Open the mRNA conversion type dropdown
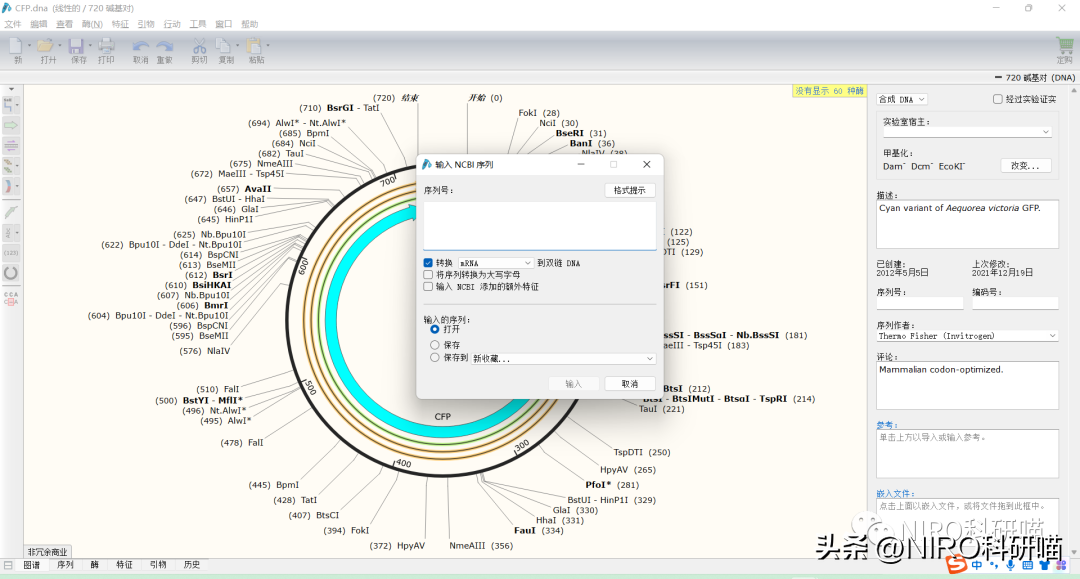1080x579 pixels. click(x=495, y=263)
